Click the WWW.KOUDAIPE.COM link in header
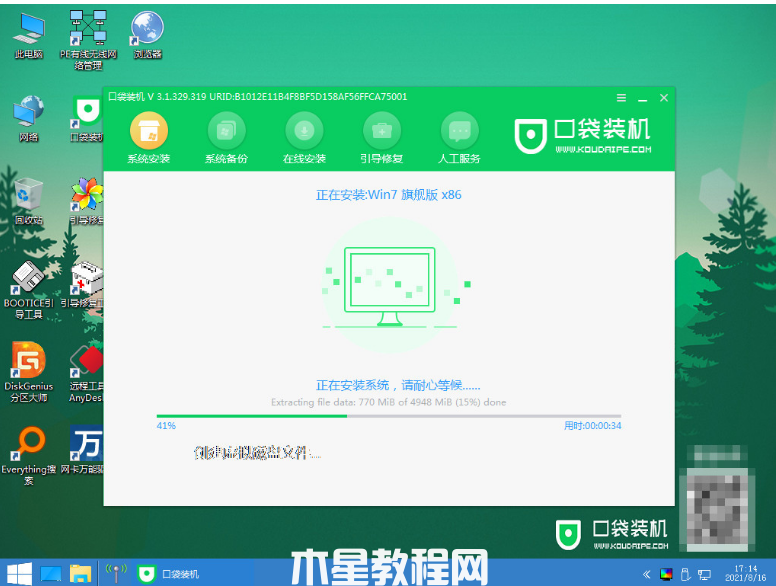 [x=603, y=149]
